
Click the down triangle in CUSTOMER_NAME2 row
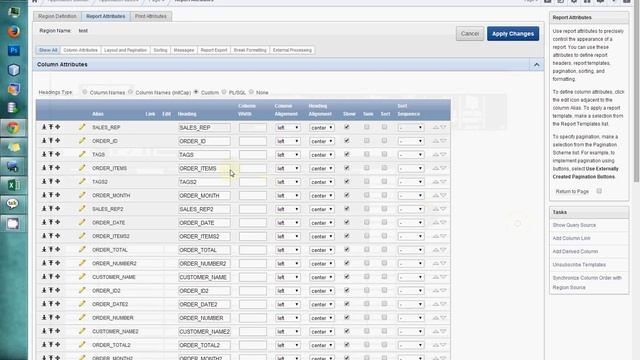point(443,331)
